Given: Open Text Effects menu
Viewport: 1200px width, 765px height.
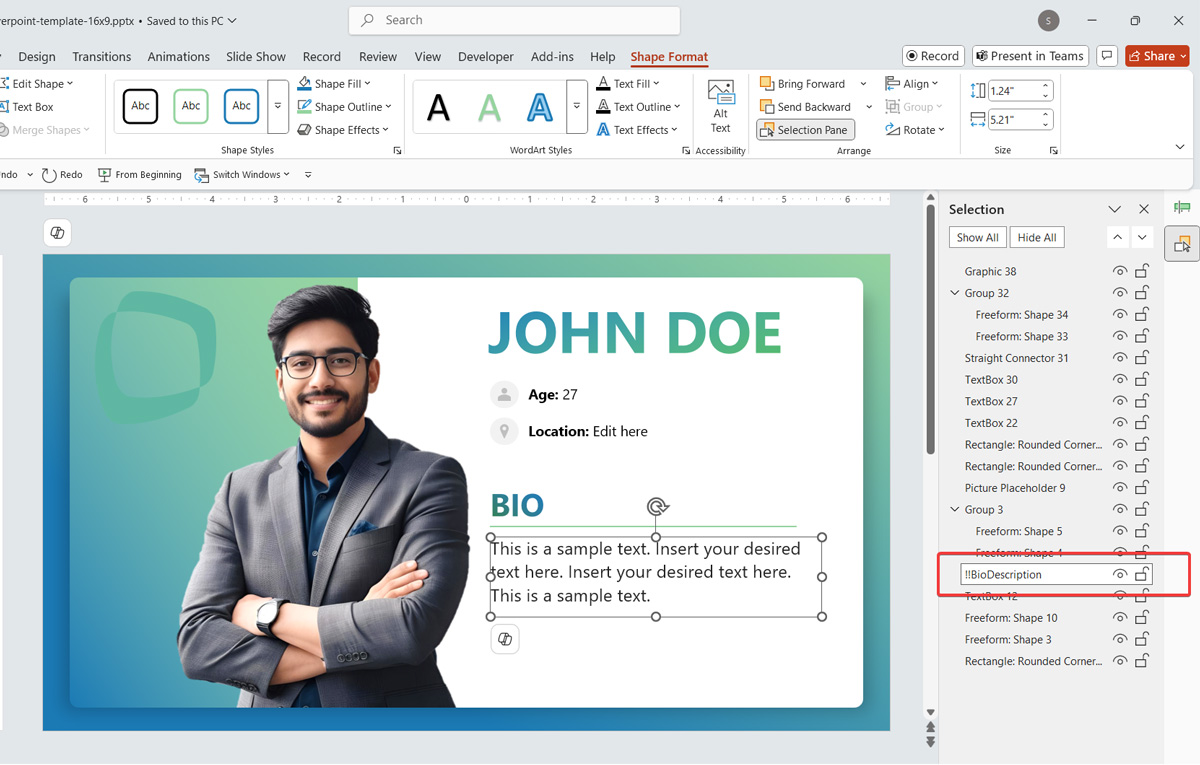Looking at the screenshot, I should point(638,130).
